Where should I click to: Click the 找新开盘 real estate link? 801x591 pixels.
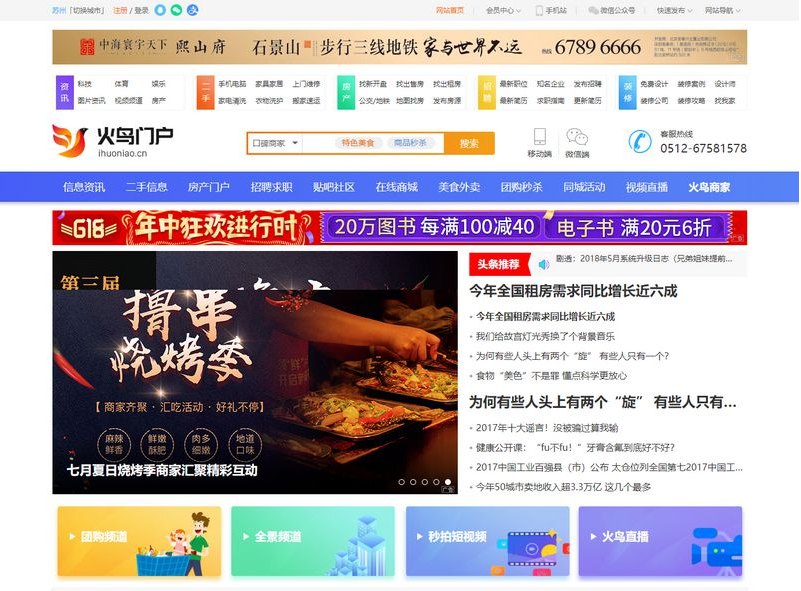click(x=373, y=84)
